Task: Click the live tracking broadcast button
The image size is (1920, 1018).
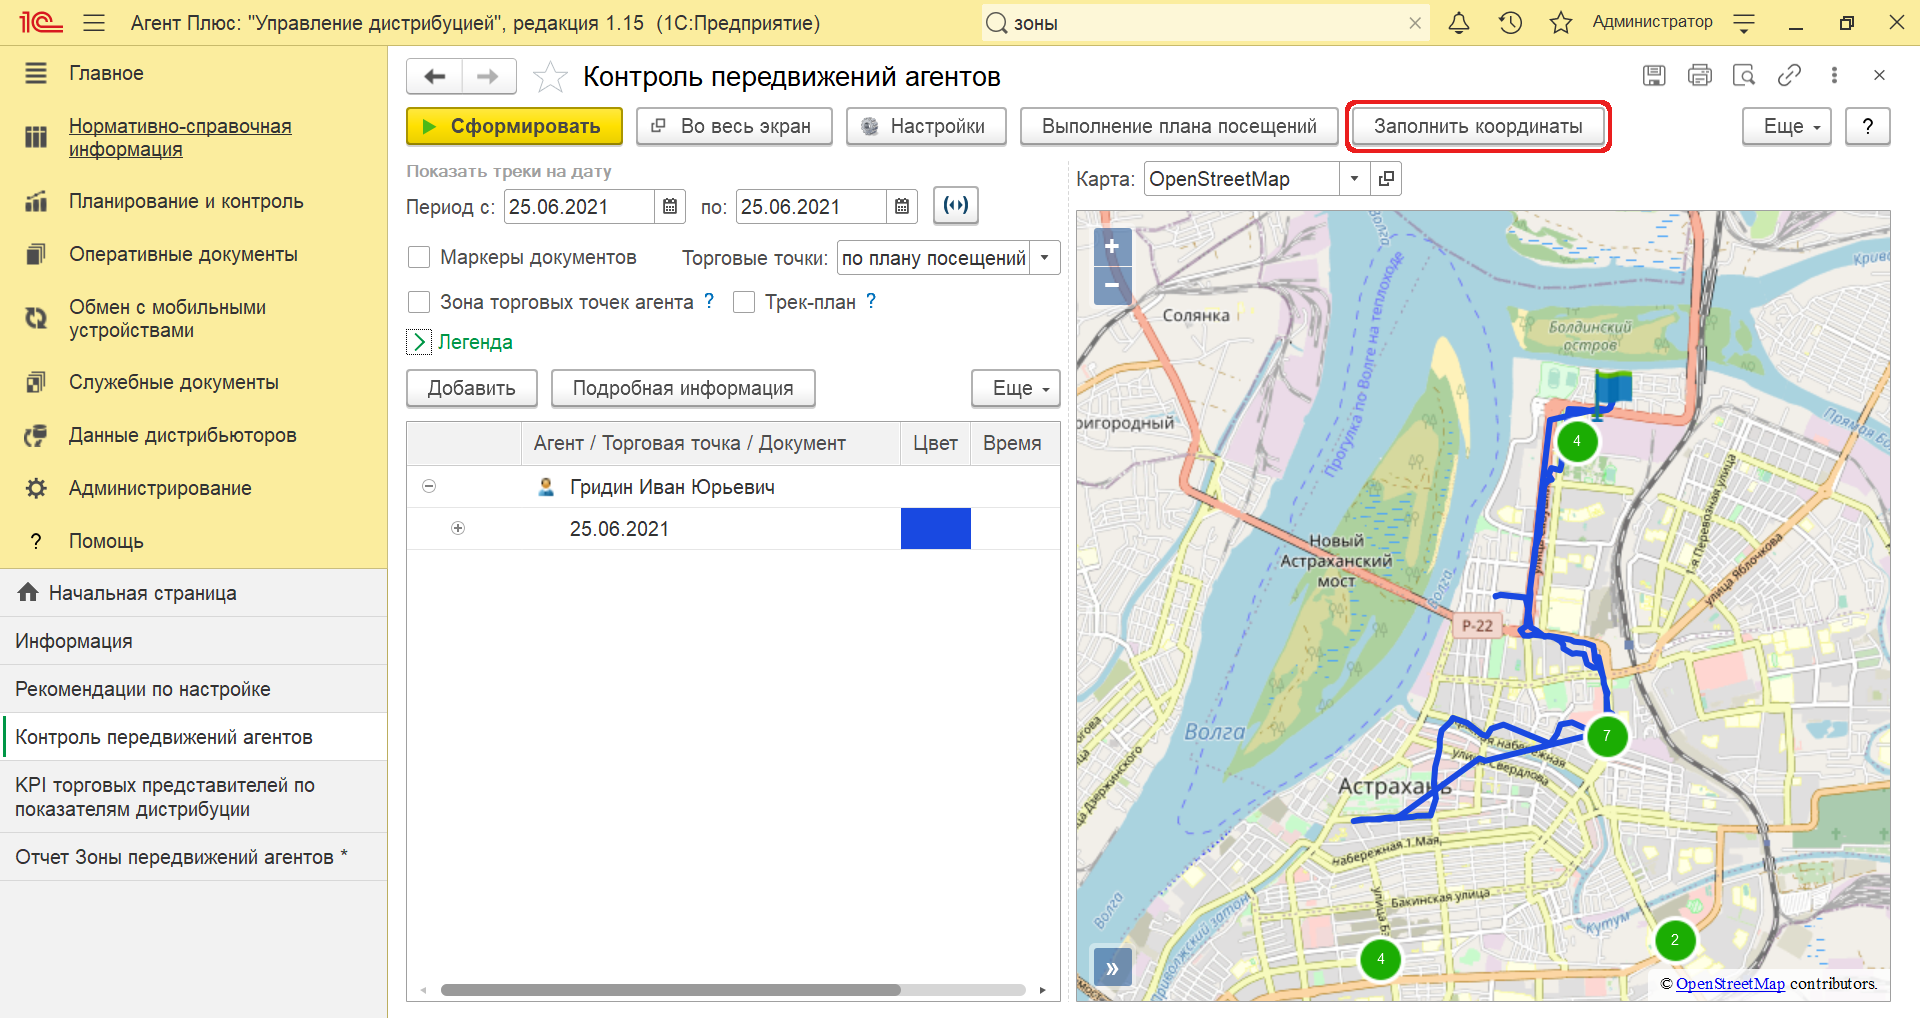Action: pos(956,206)
